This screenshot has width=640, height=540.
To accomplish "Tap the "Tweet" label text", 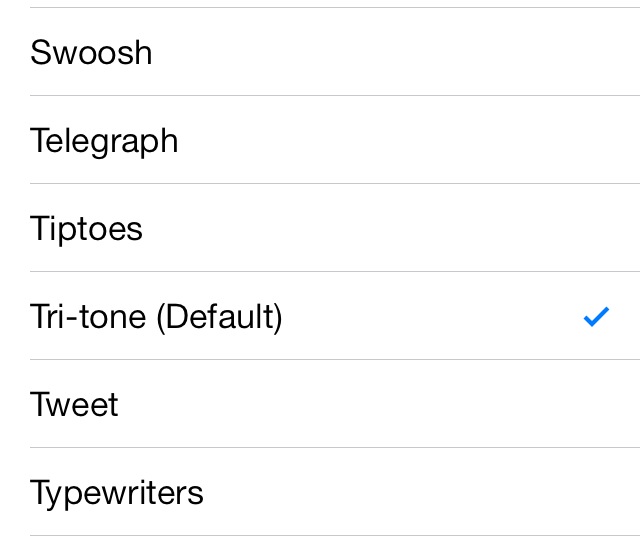I will click(x=74, y=405).
